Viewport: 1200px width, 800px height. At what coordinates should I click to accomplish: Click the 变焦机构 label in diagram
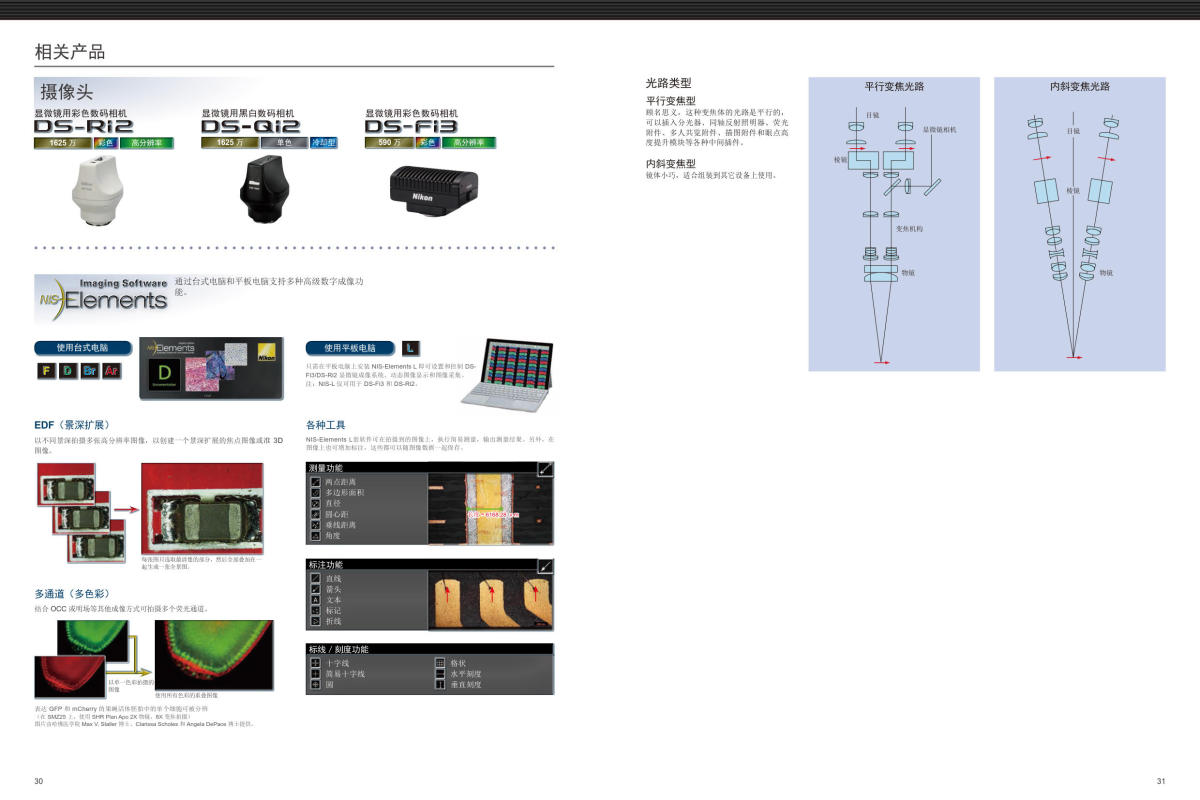tap(909, 229)
